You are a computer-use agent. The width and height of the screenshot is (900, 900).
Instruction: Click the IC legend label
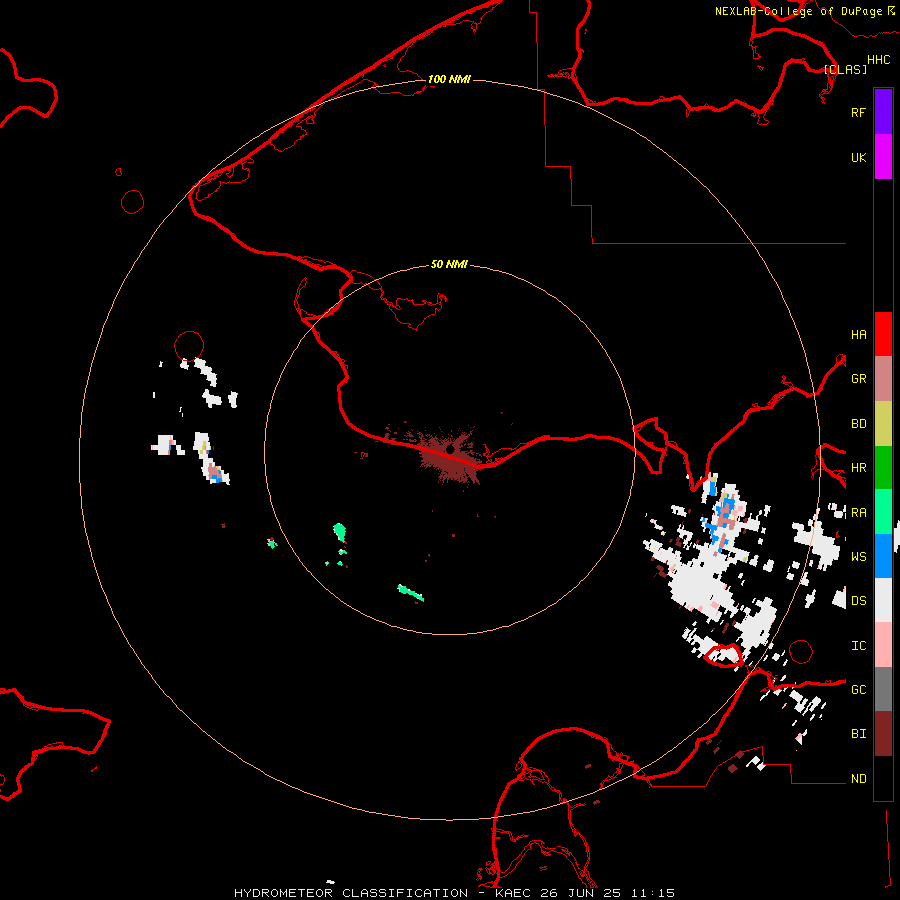(858, 645)
